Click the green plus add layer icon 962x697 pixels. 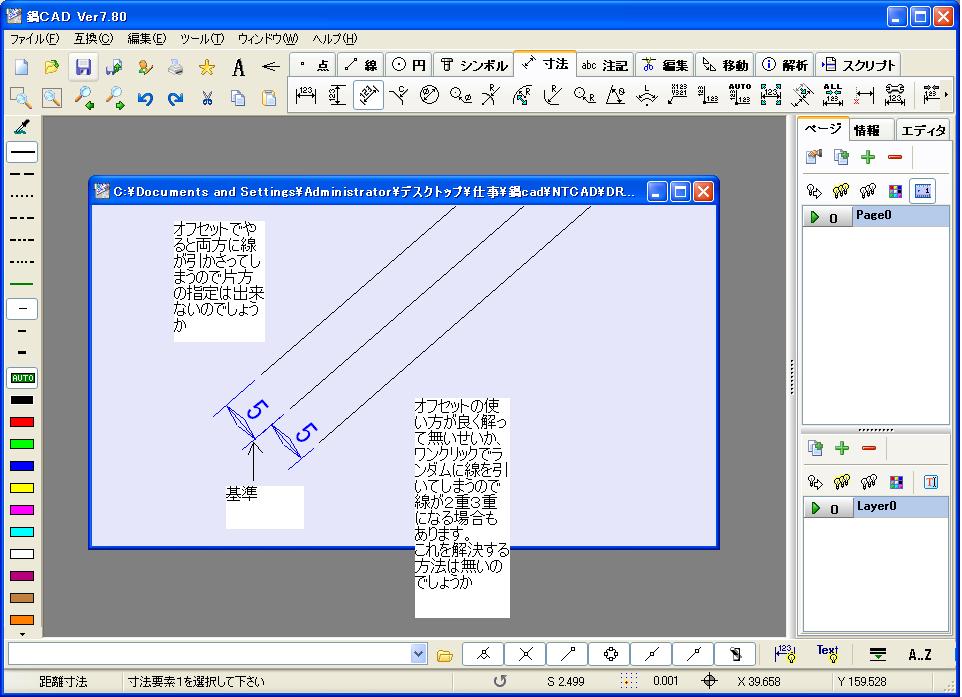pyautogui.click(x=842, y=449)
